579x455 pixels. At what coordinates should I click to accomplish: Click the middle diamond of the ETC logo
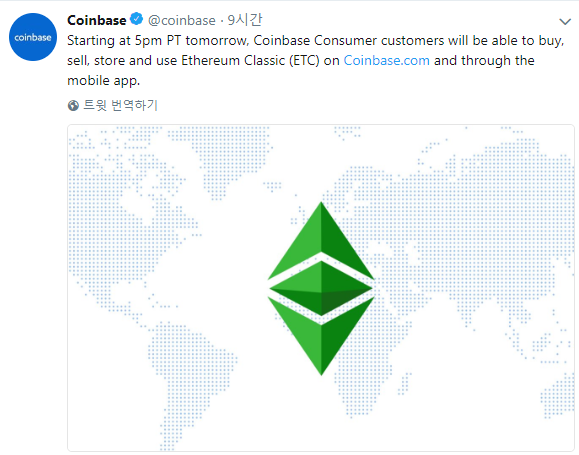321,288
